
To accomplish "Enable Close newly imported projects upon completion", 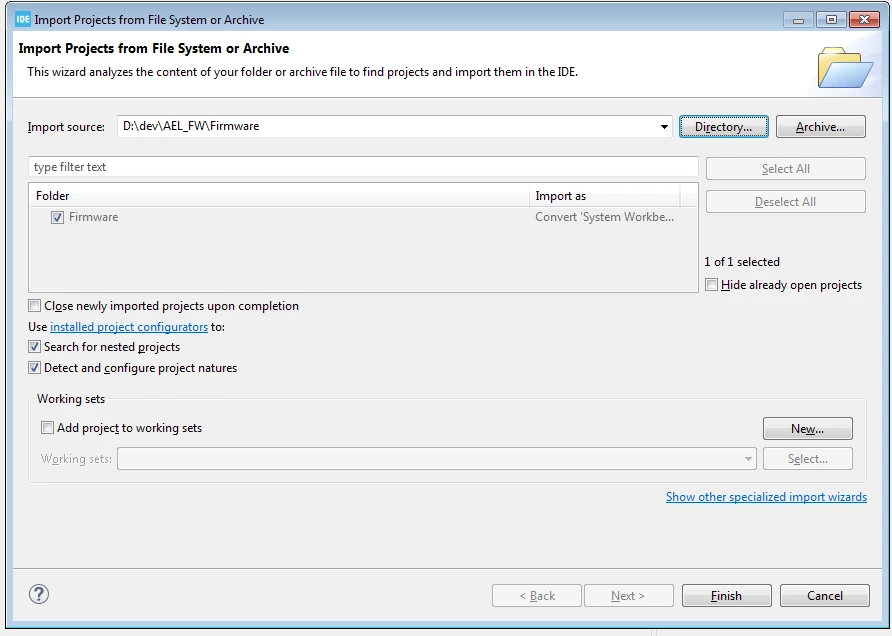I will (x=35, y=306).
